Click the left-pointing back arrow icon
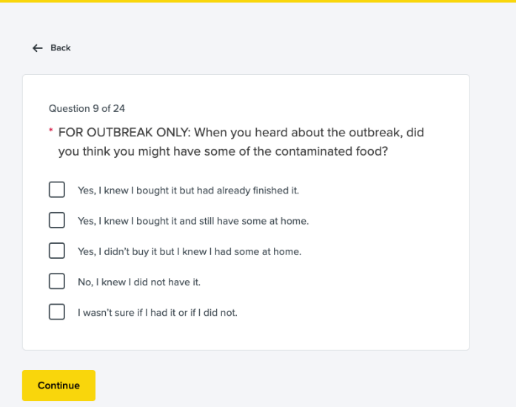 (37, 48)
